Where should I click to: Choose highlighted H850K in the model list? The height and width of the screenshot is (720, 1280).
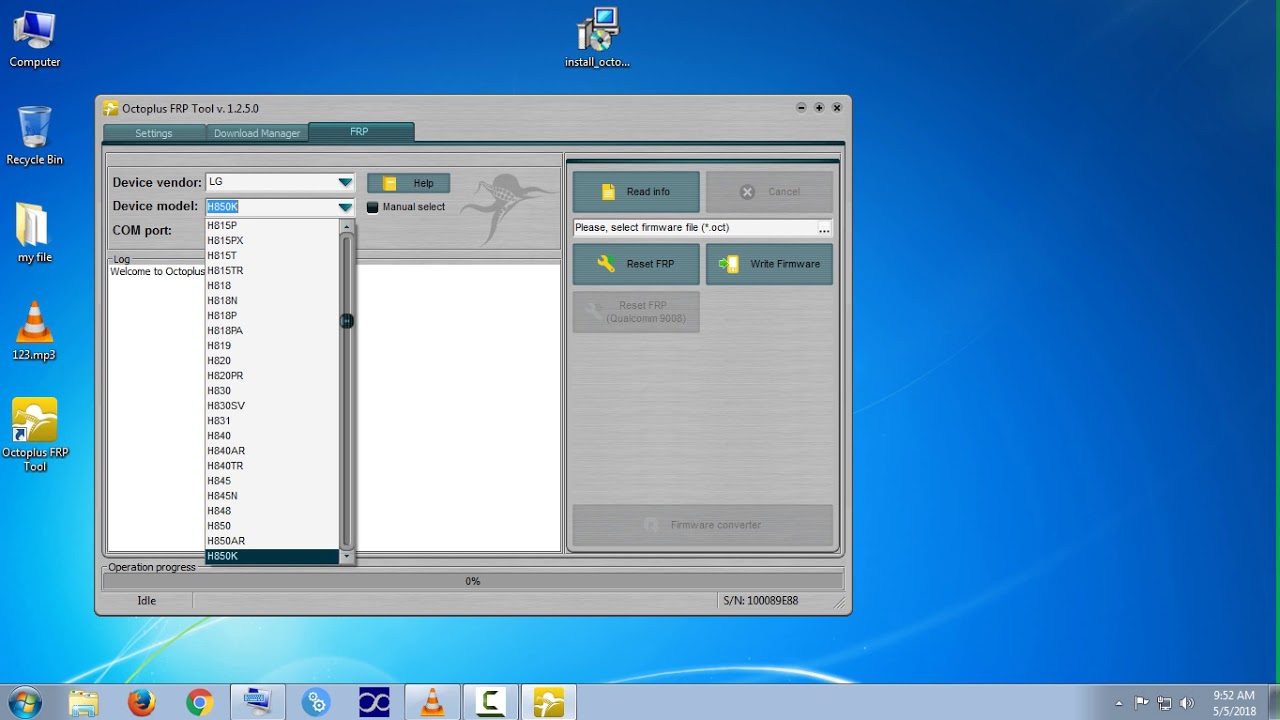tap(272, 556)
